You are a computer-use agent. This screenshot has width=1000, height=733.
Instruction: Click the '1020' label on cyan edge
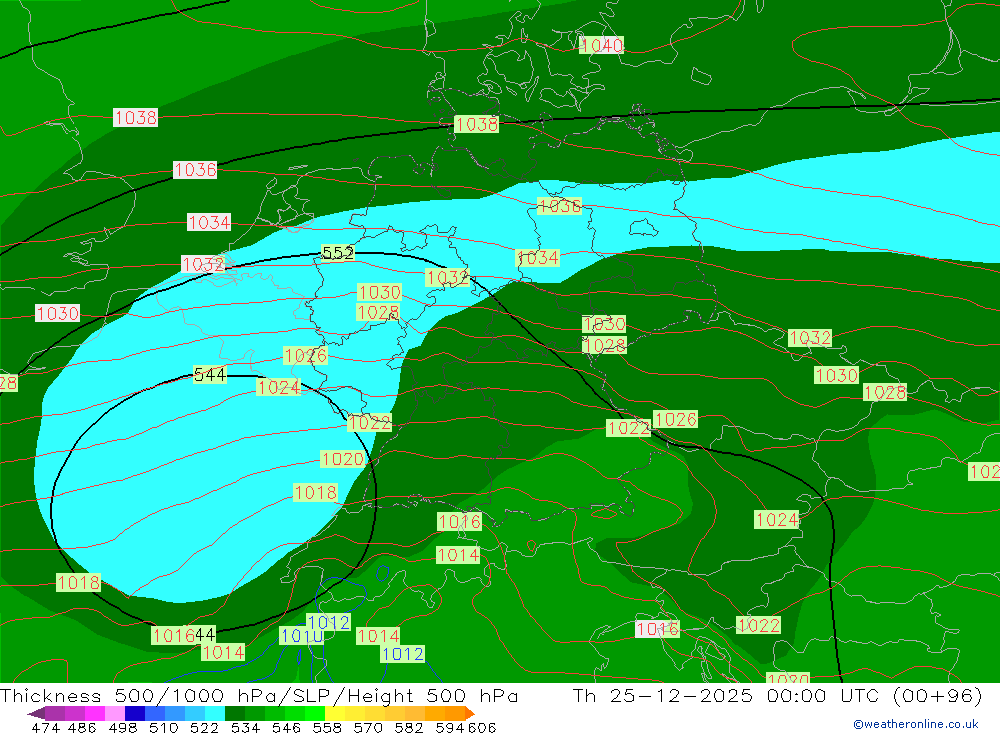(x=343, y=459)
